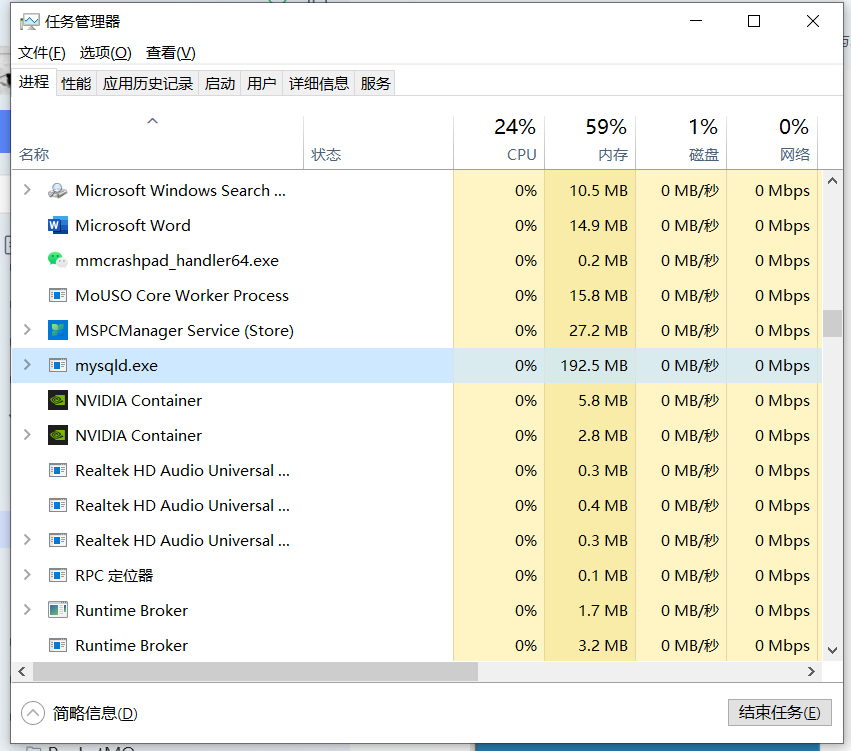The width and height of the screenshot is (851, 751).
Task: Click the Microsoft Word process icon
Action: [58, 226]
